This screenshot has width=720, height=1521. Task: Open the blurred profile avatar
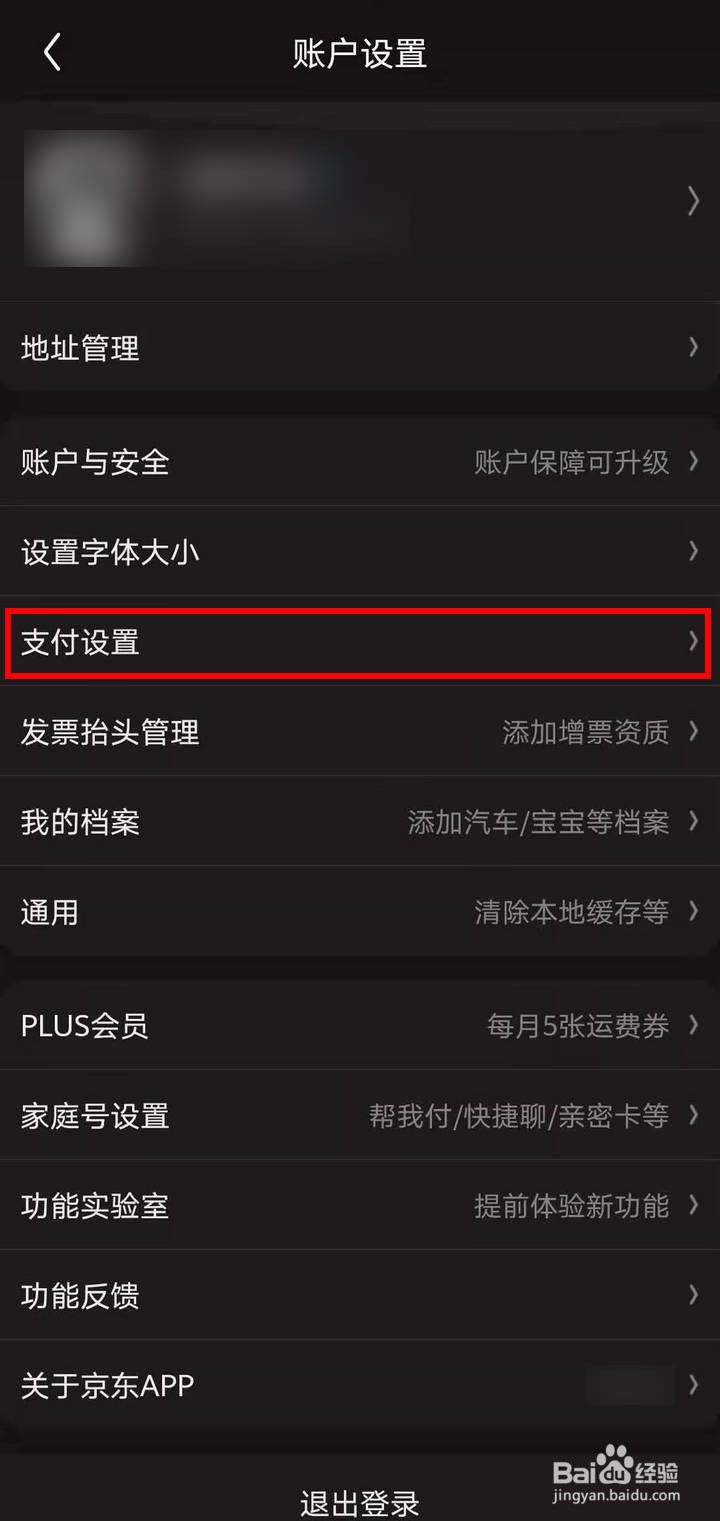point(83,199)
